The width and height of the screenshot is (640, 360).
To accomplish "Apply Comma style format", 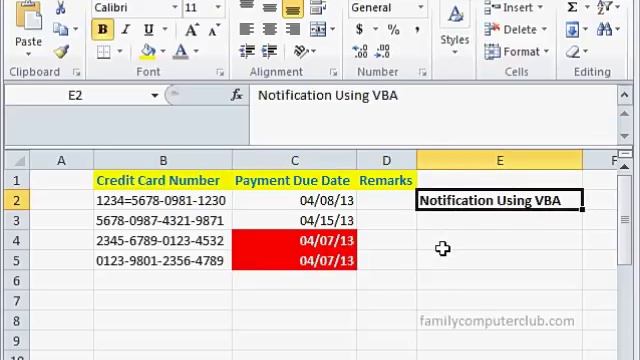I will (417, 29).
